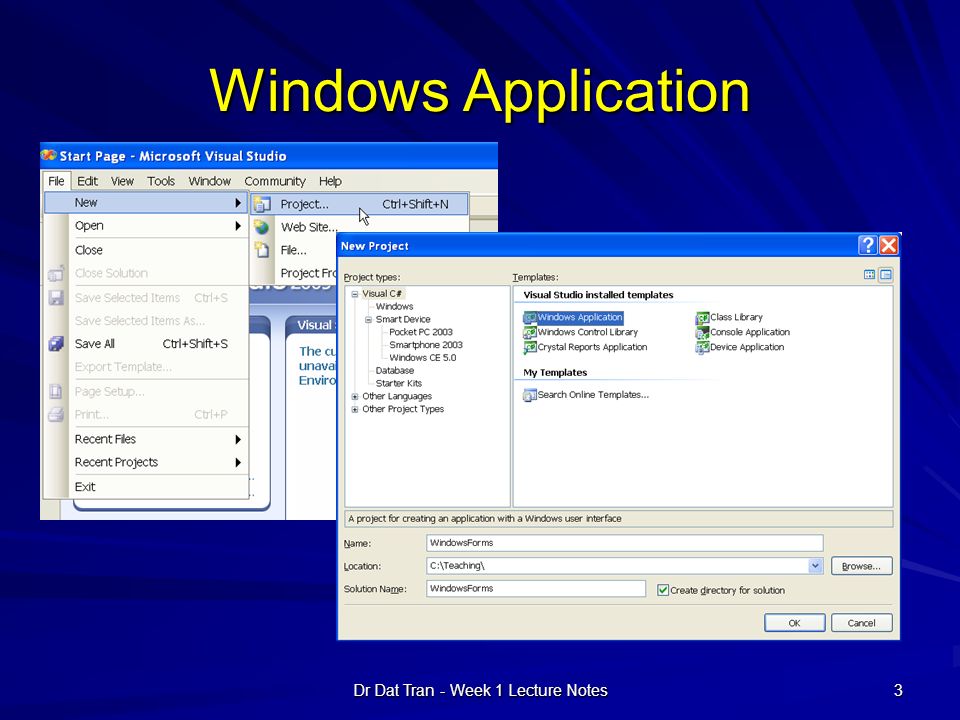Click the Browse... button
Viewport: 960px width, 720px height.
coord(861,566)
